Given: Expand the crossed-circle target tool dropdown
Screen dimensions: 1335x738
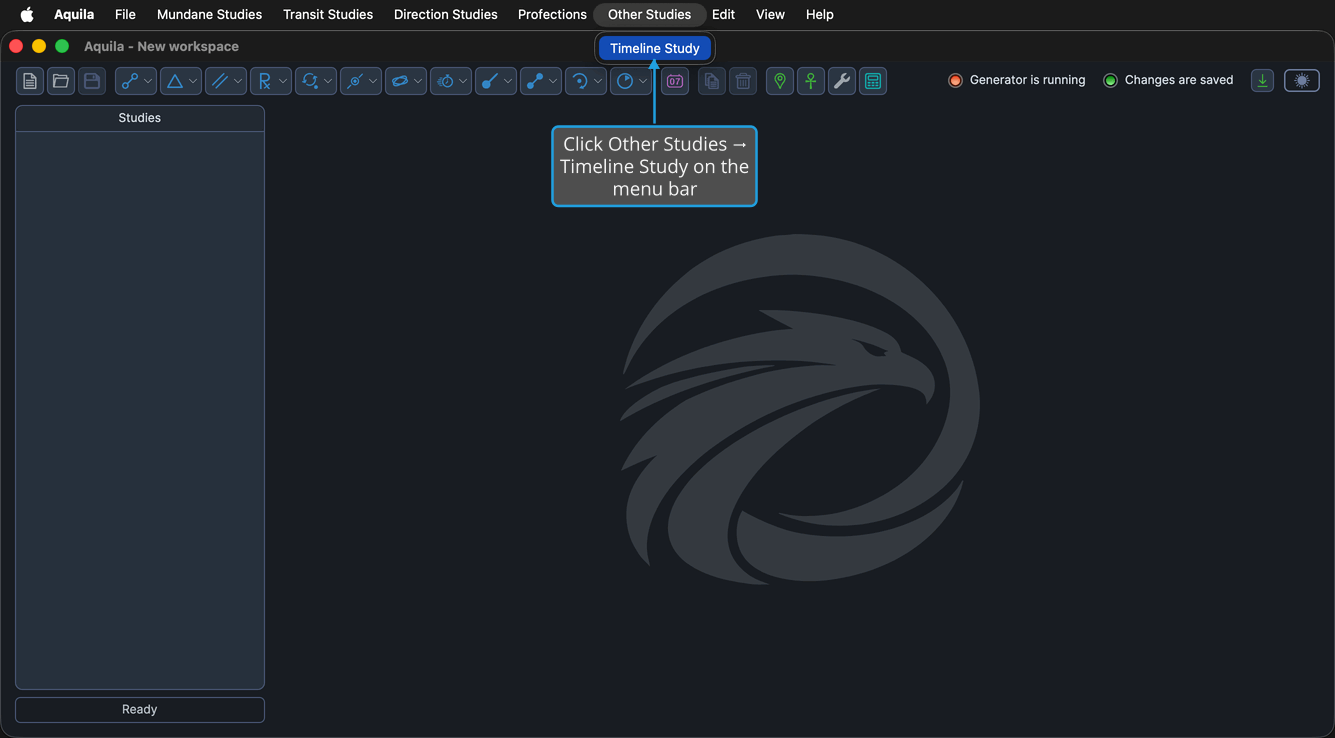Looking at the screenshot, I should pos(373,81).
